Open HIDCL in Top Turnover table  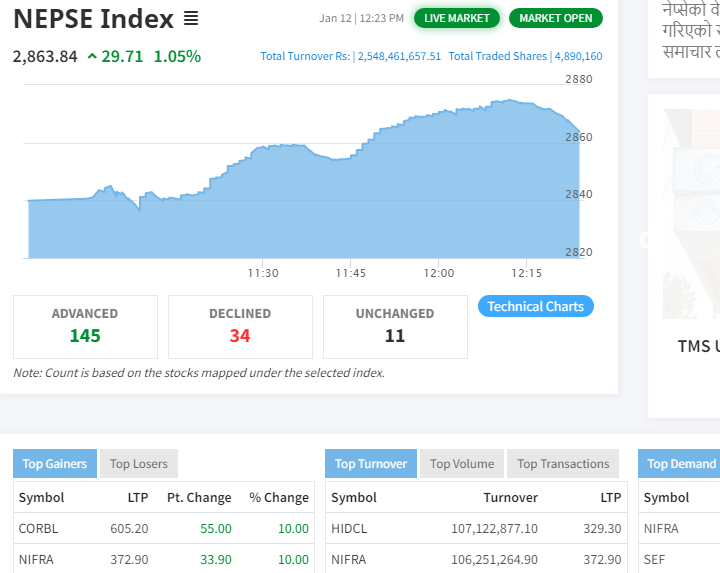pos(349,528)
